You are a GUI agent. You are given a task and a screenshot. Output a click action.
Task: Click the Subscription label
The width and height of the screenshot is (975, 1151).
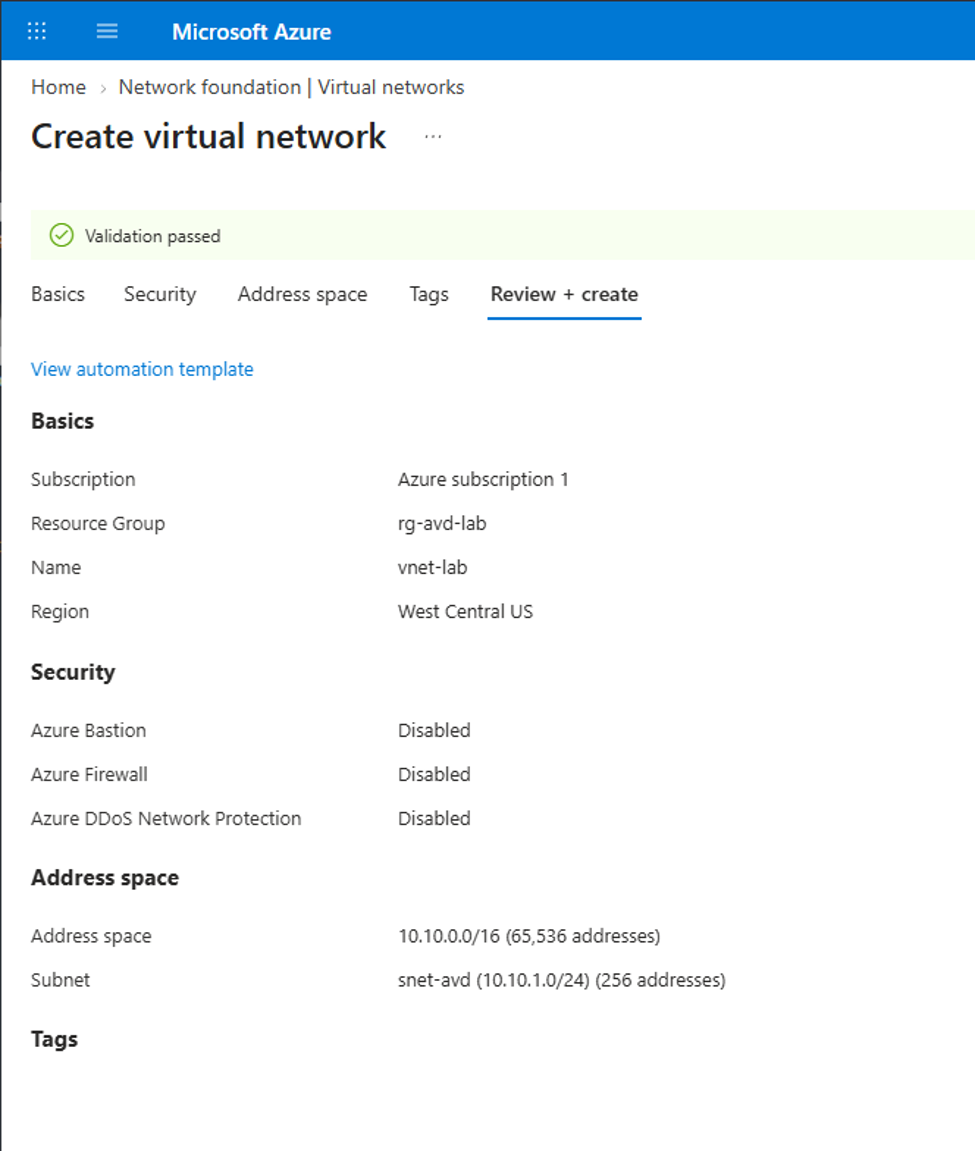click(83, 479)
